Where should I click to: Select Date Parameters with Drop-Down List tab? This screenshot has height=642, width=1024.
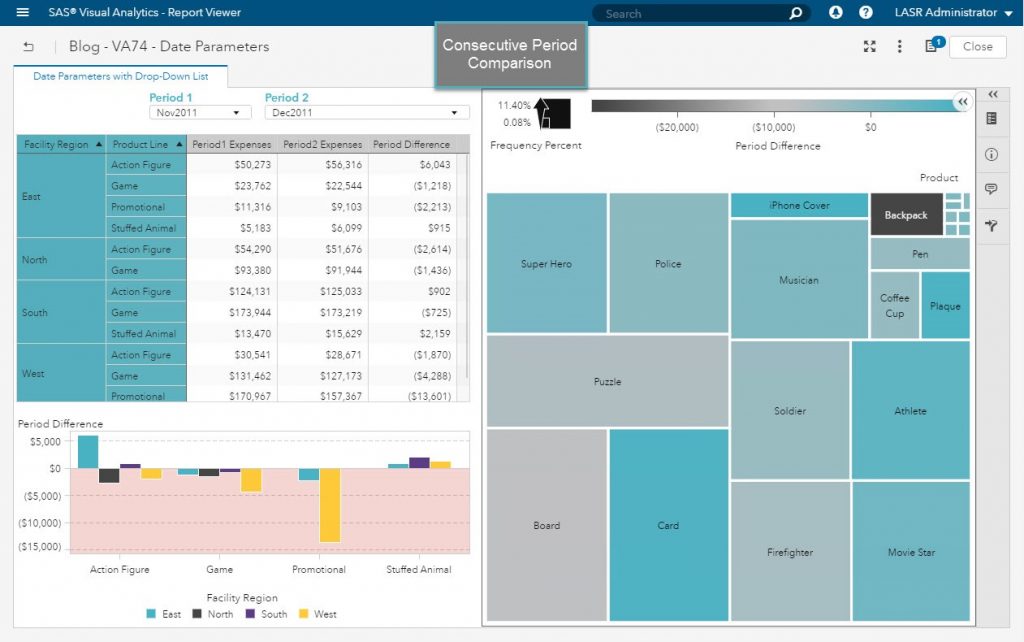coord(121,76)
